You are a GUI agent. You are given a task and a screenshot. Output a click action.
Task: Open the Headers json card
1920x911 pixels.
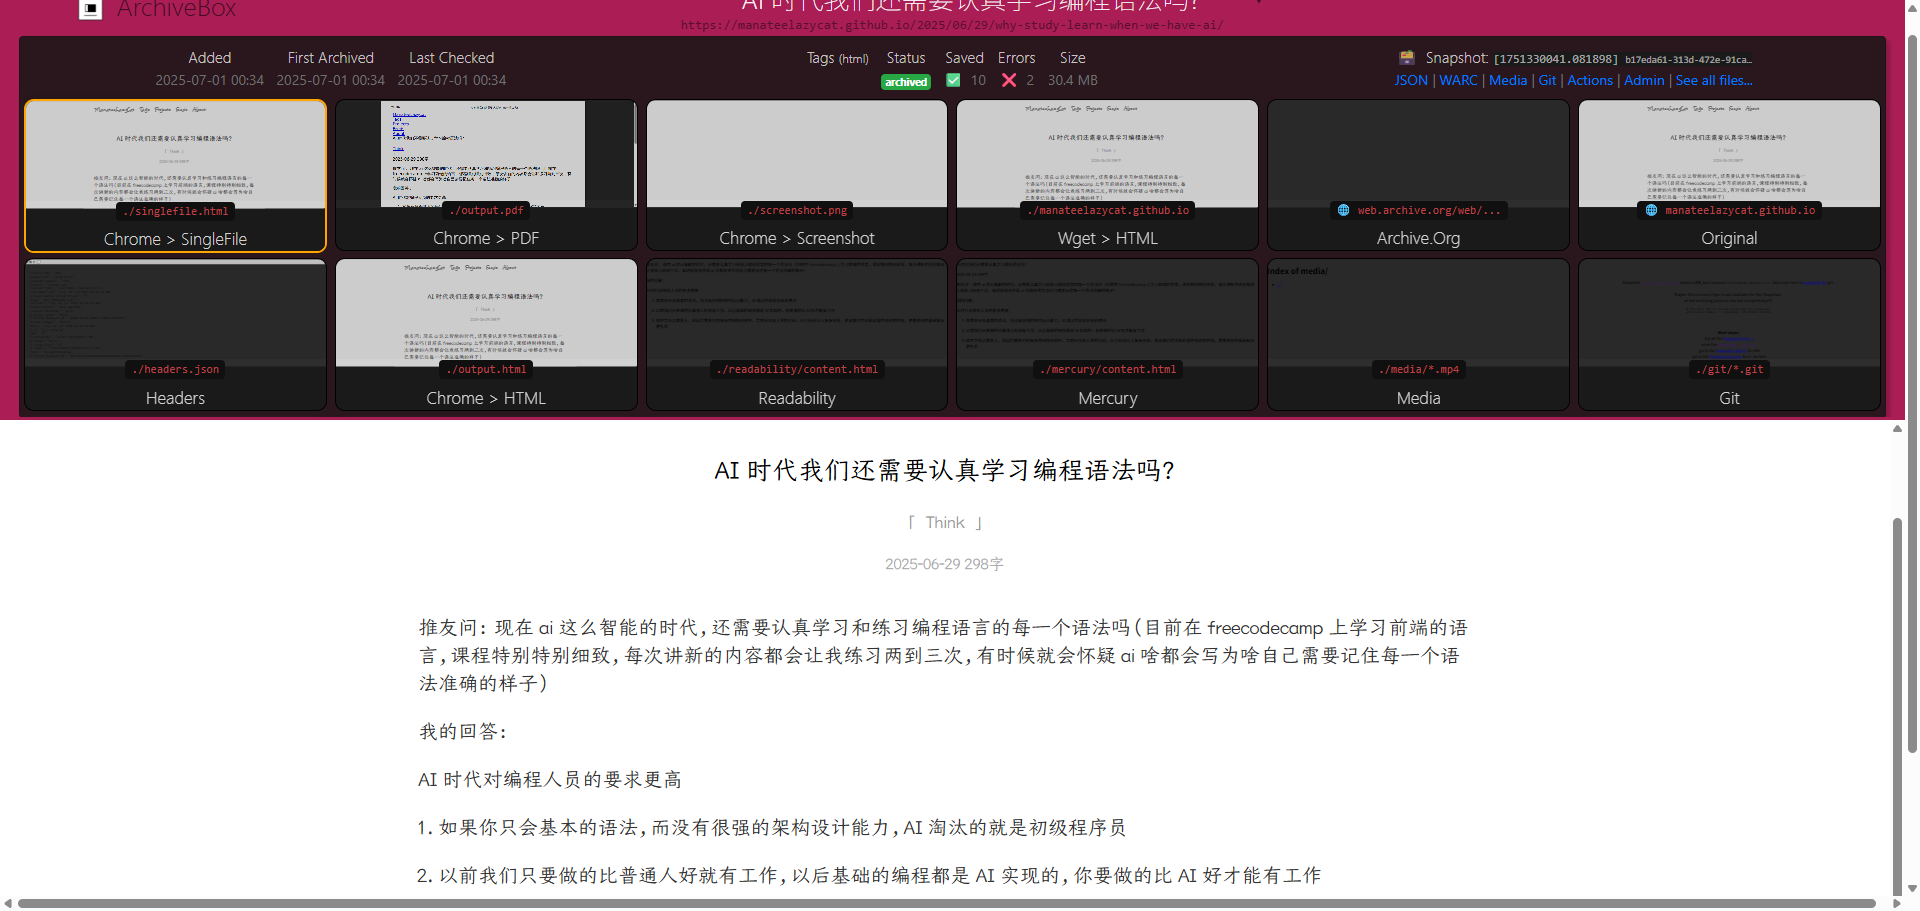(x=175, y=335)
